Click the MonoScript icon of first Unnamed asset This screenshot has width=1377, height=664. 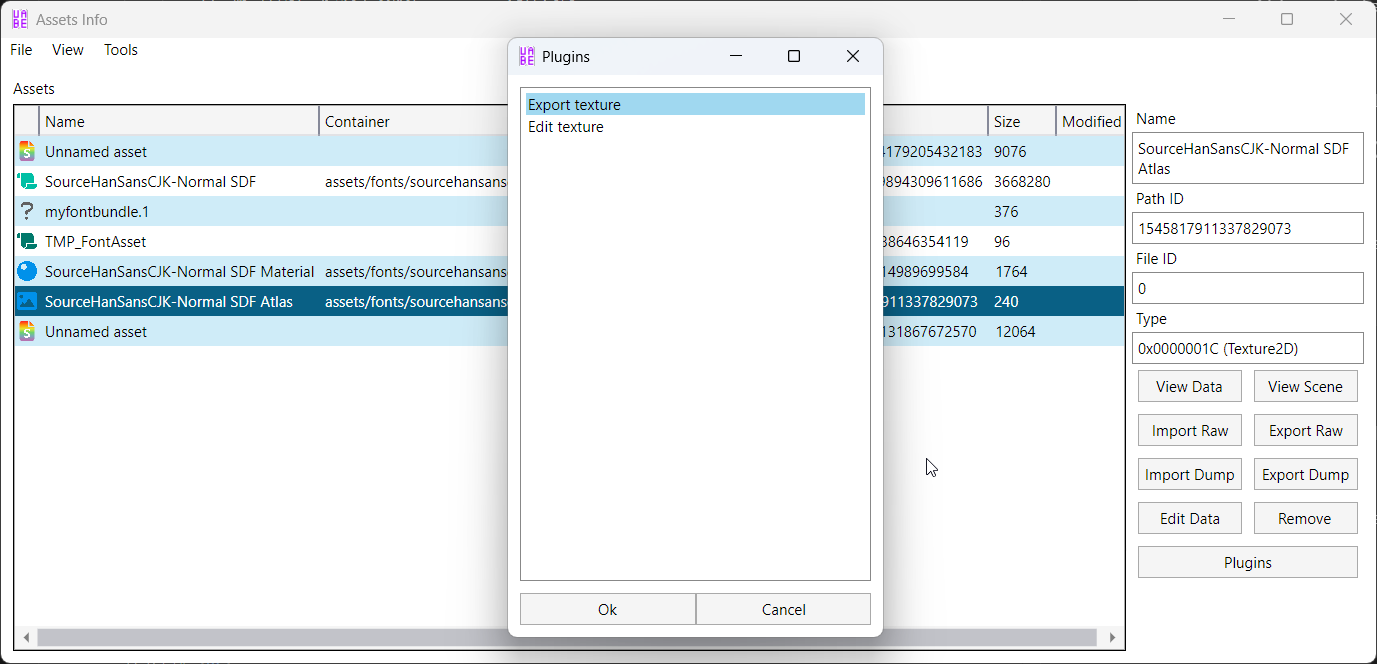[27, 152]
